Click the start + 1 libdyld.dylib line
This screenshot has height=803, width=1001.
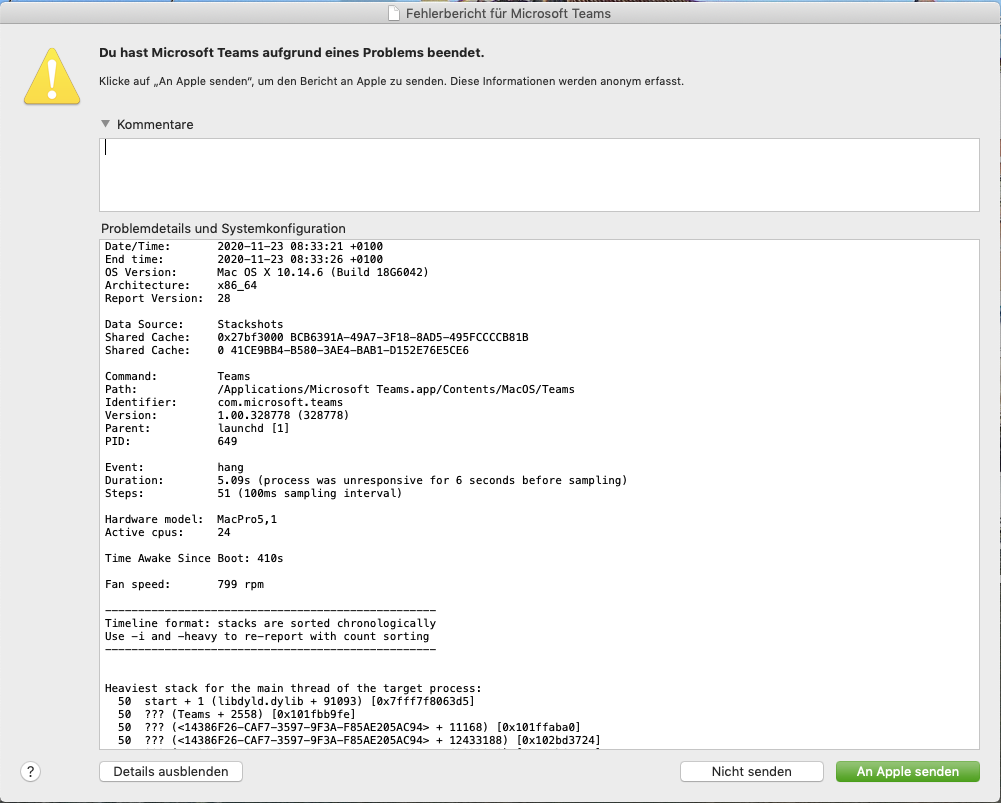click(x=296, y=701)
